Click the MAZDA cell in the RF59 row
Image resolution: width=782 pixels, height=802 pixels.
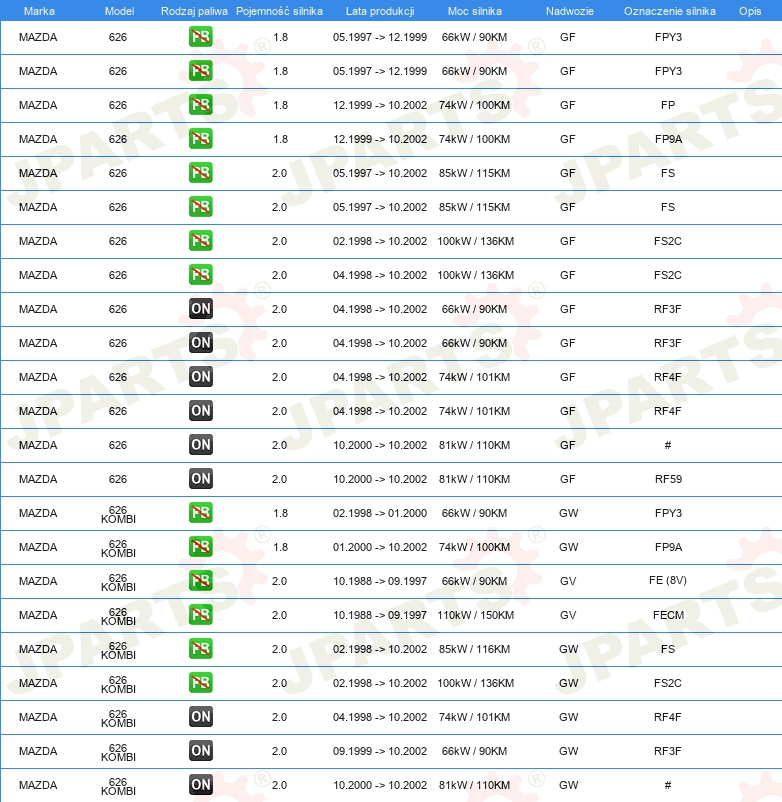pos(38,479)
